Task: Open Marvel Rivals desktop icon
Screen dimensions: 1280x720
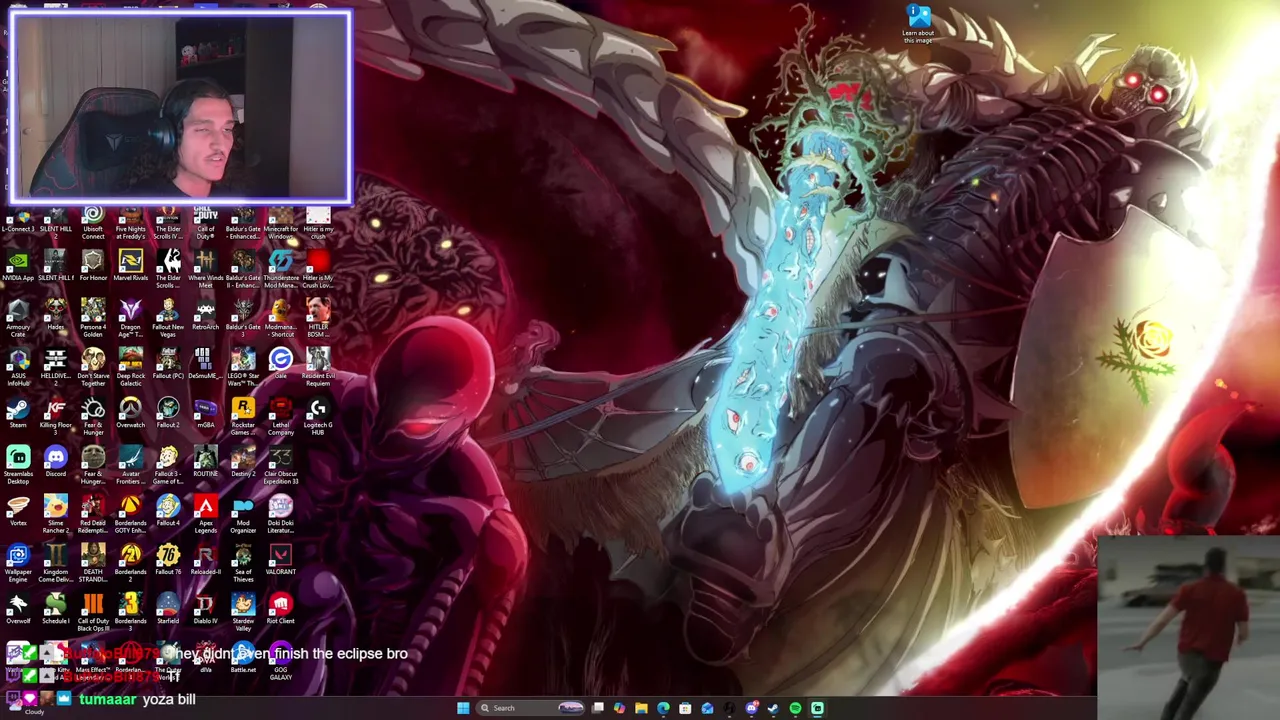Action: (x=130, y=267)
